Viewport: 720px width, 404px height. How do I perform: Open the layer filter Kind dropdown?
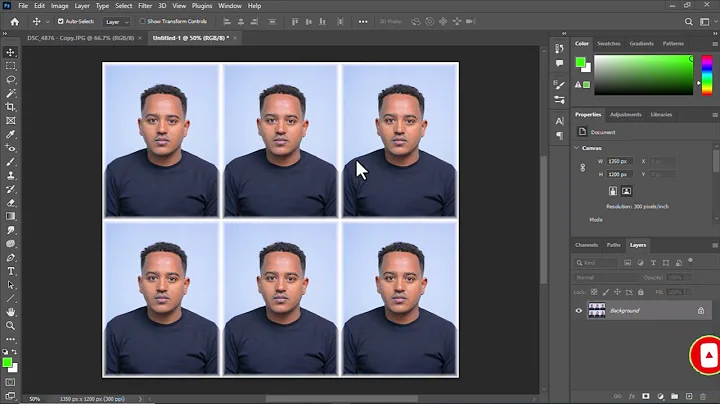595,263
